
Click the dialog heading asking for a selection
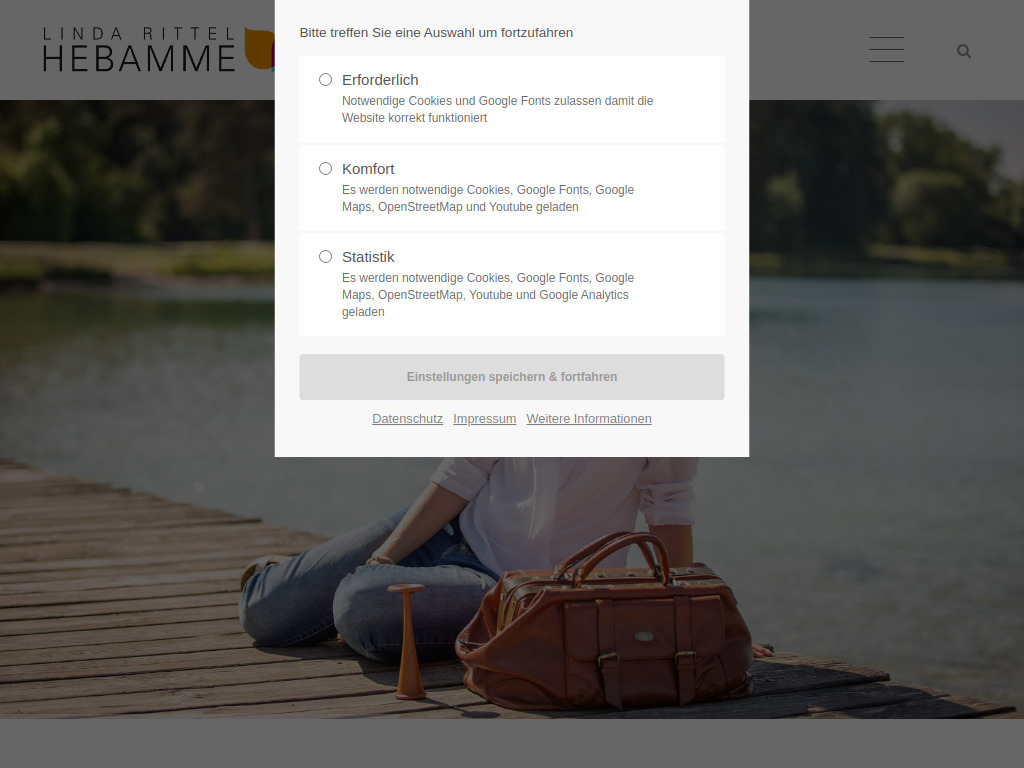click(x=436, y=32)
